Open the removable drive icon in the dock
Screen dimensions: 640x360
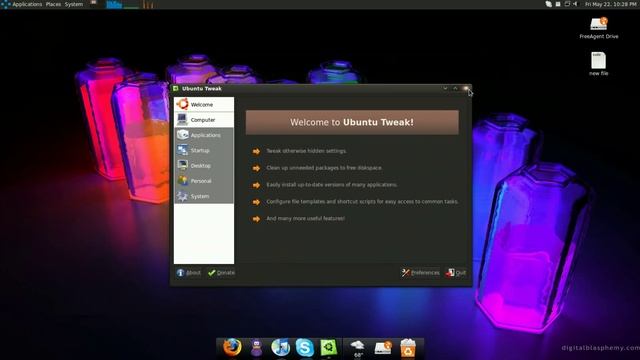[x=383, y=348]
